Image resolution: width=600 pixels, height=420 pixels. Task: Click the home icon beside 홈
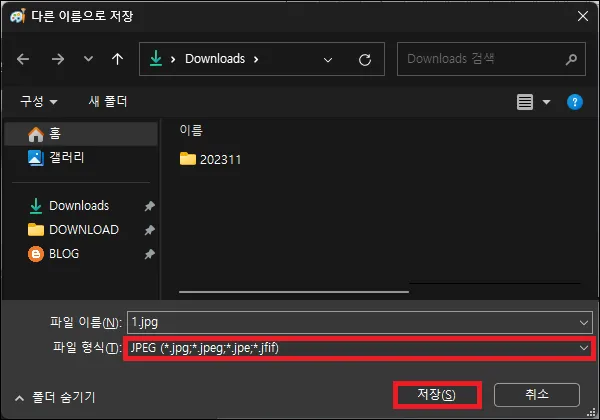tap(36, 134)
